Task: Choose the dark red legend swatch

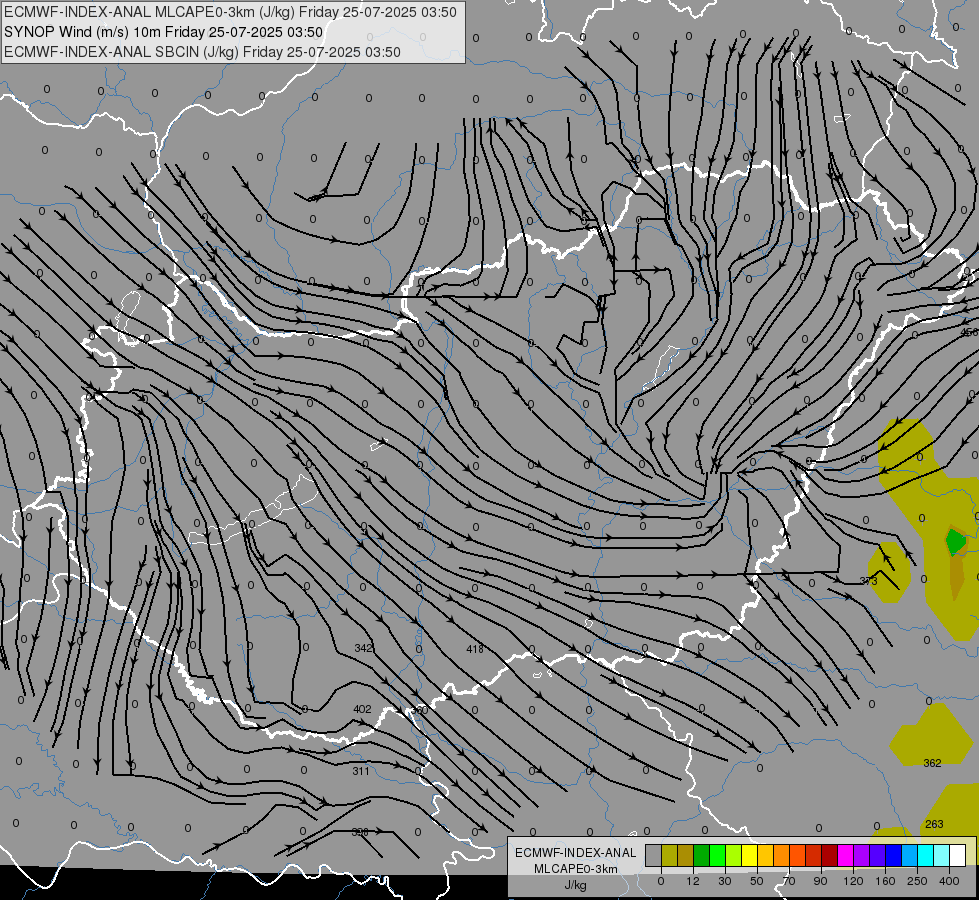Action: coord(830,855)
